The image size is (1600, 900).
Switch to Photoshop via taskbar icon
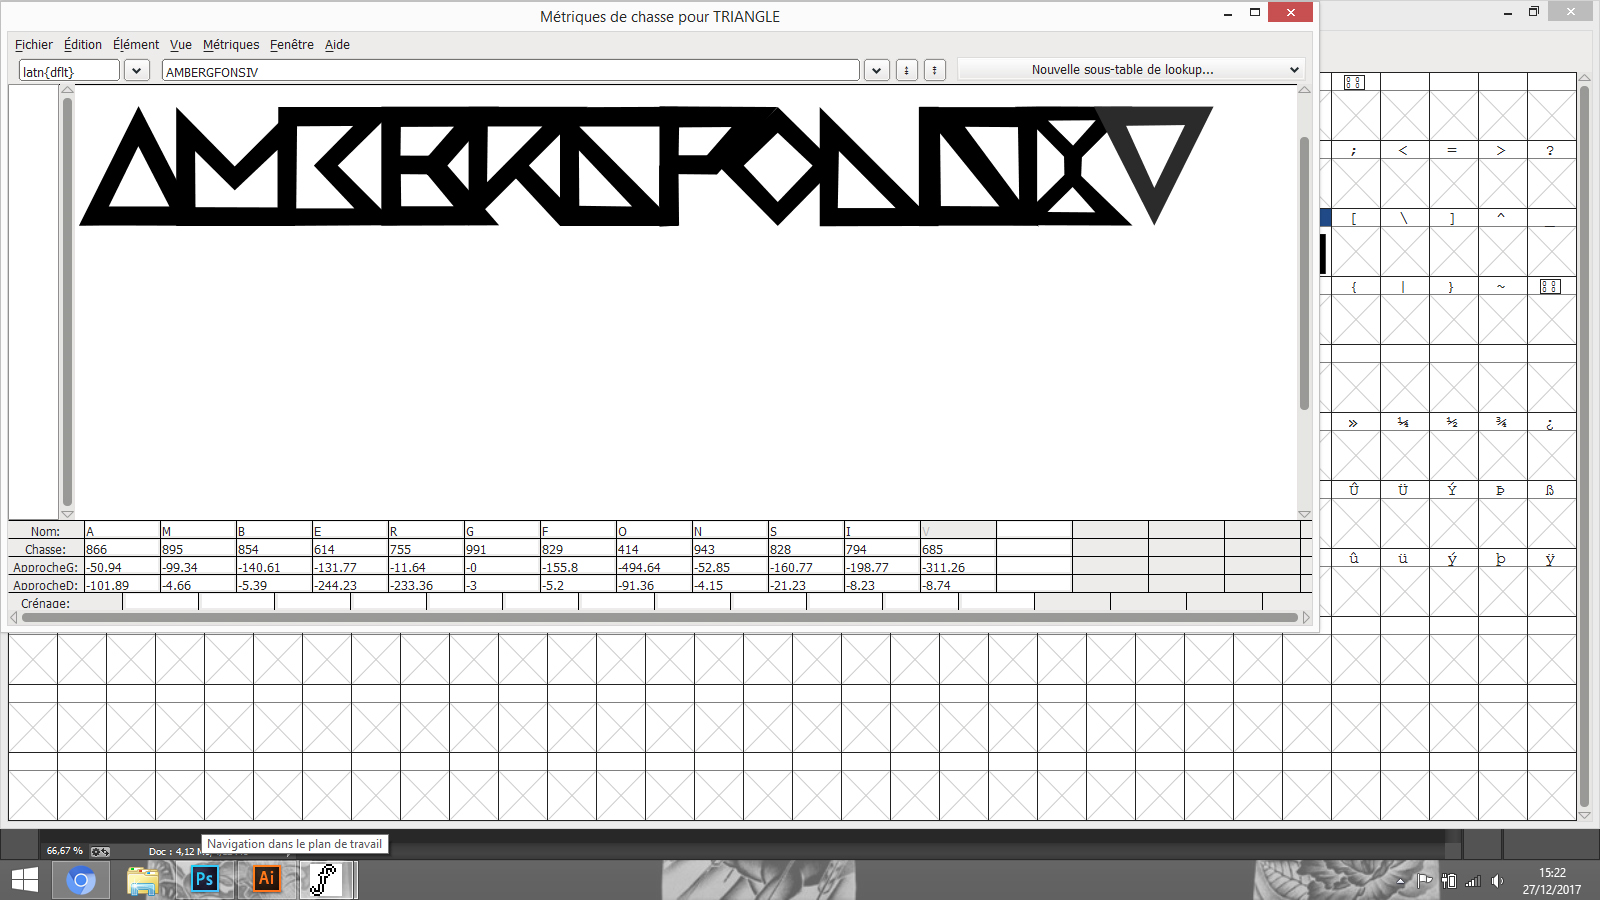(x=205, y=880)
